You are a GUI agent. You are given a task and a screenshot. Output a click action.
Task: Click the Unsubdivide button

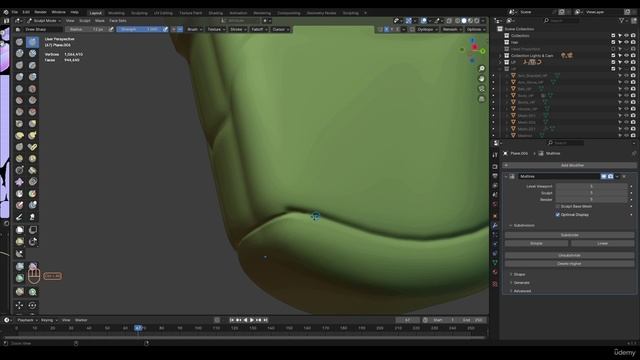[x=570, y=256]
